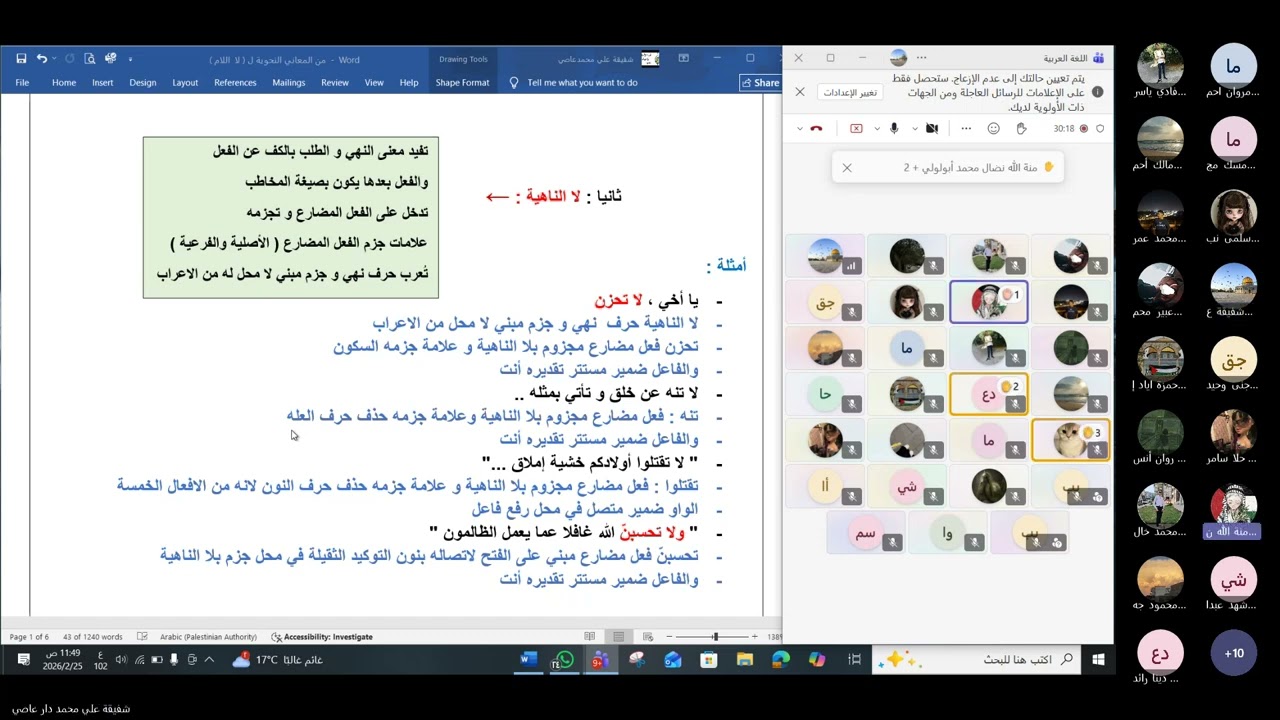Open Microsoft Edge from the taskbar

[781, 660]
